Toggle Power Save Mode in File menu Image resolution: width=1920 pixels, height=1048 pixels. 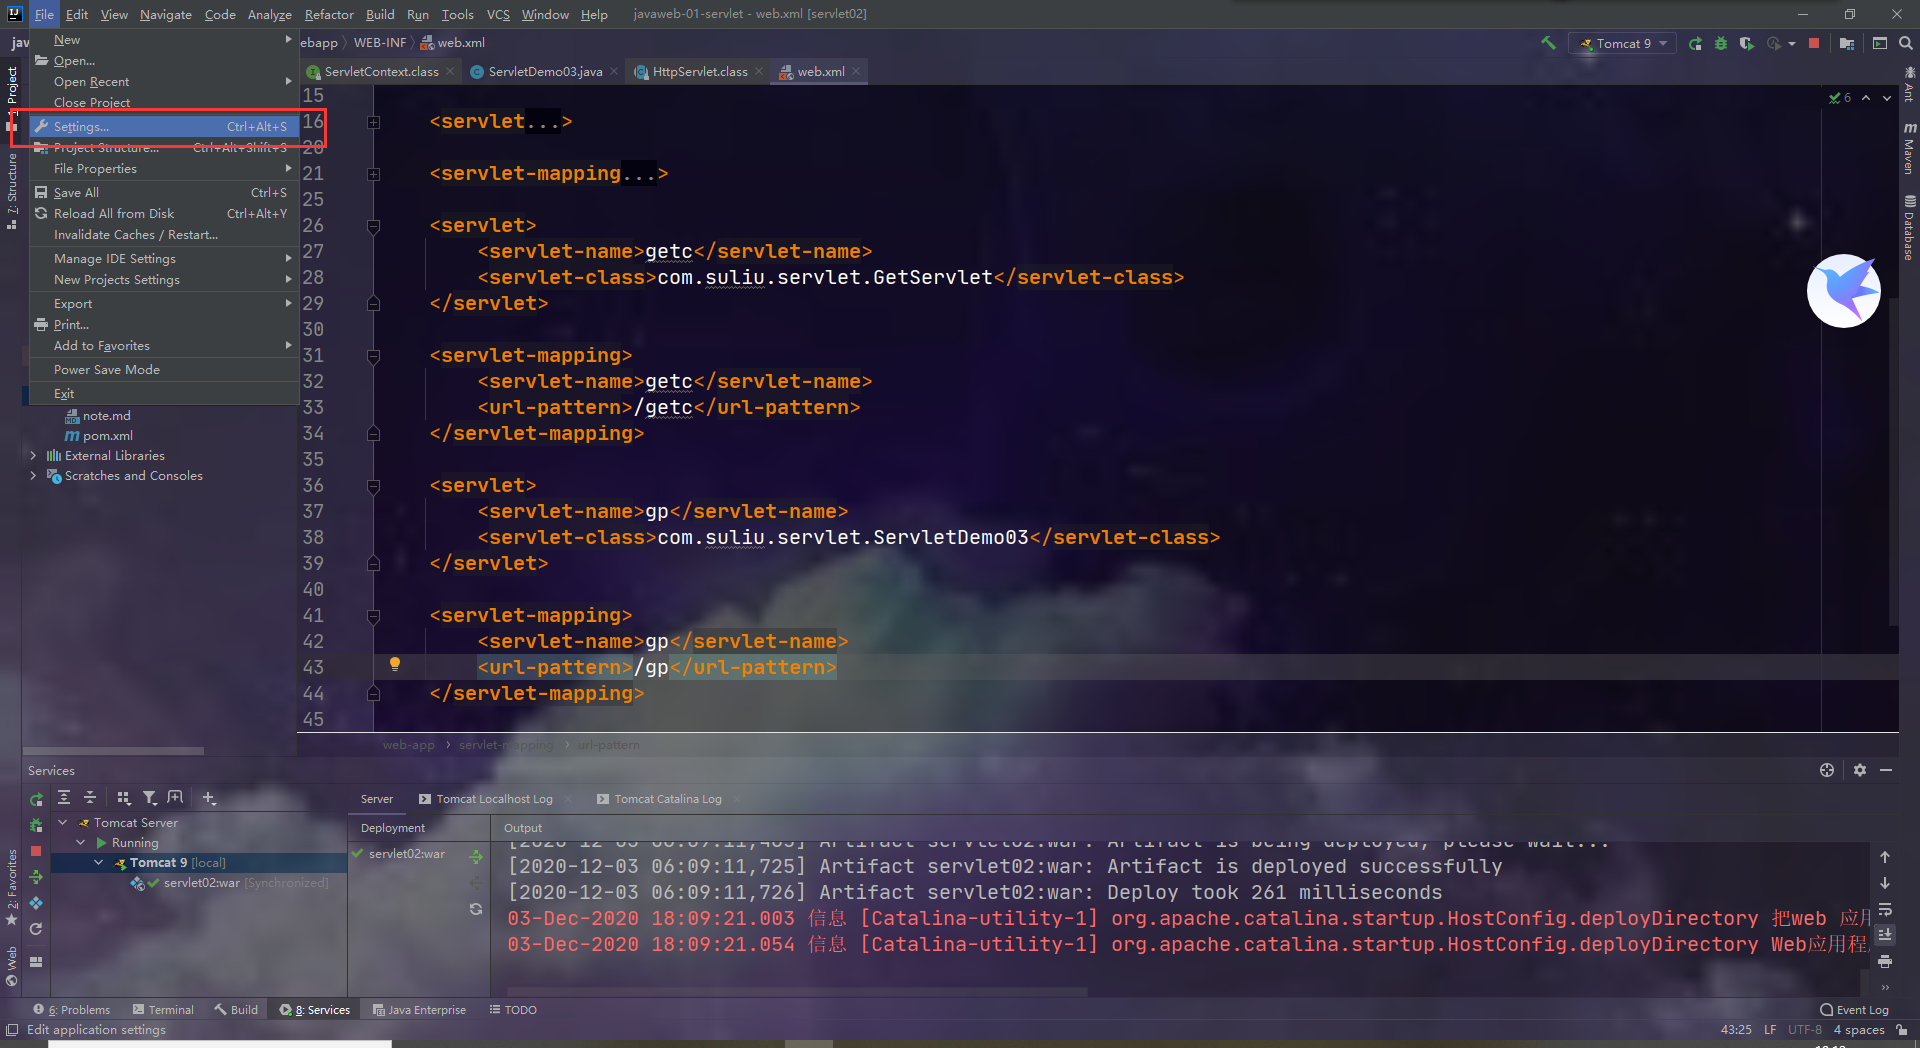click(x=165, y=370)
